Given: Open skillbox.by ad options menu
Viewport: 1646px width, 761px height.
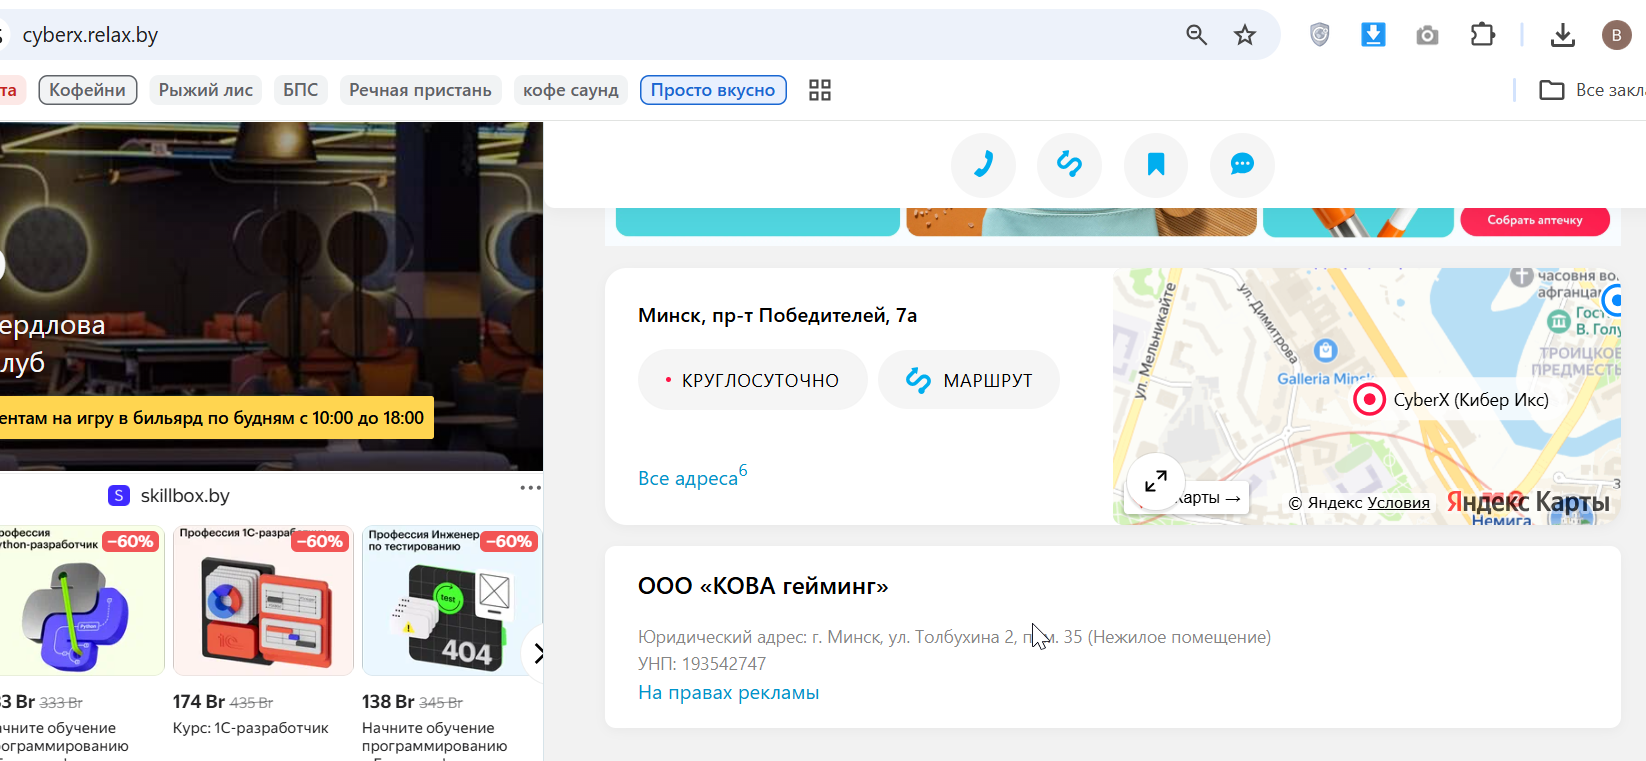Looking at the screenshot, I should [x=530, y=488].
